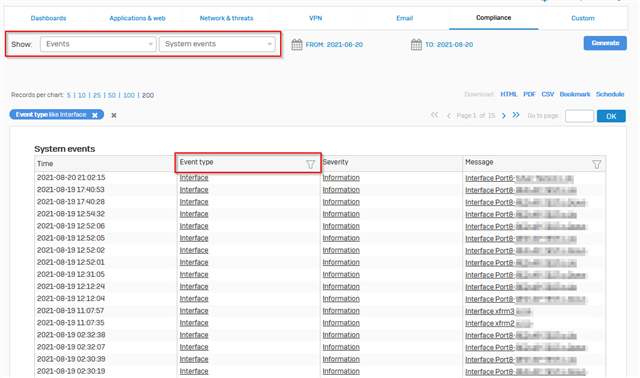
Task: Set FROM date 2021-06-20
Action: click(x=334, y=44)
